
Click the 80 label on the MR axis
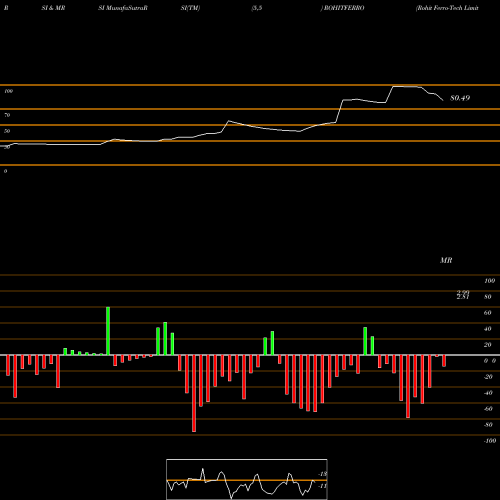pyautogui.click(x=488, y=297)
